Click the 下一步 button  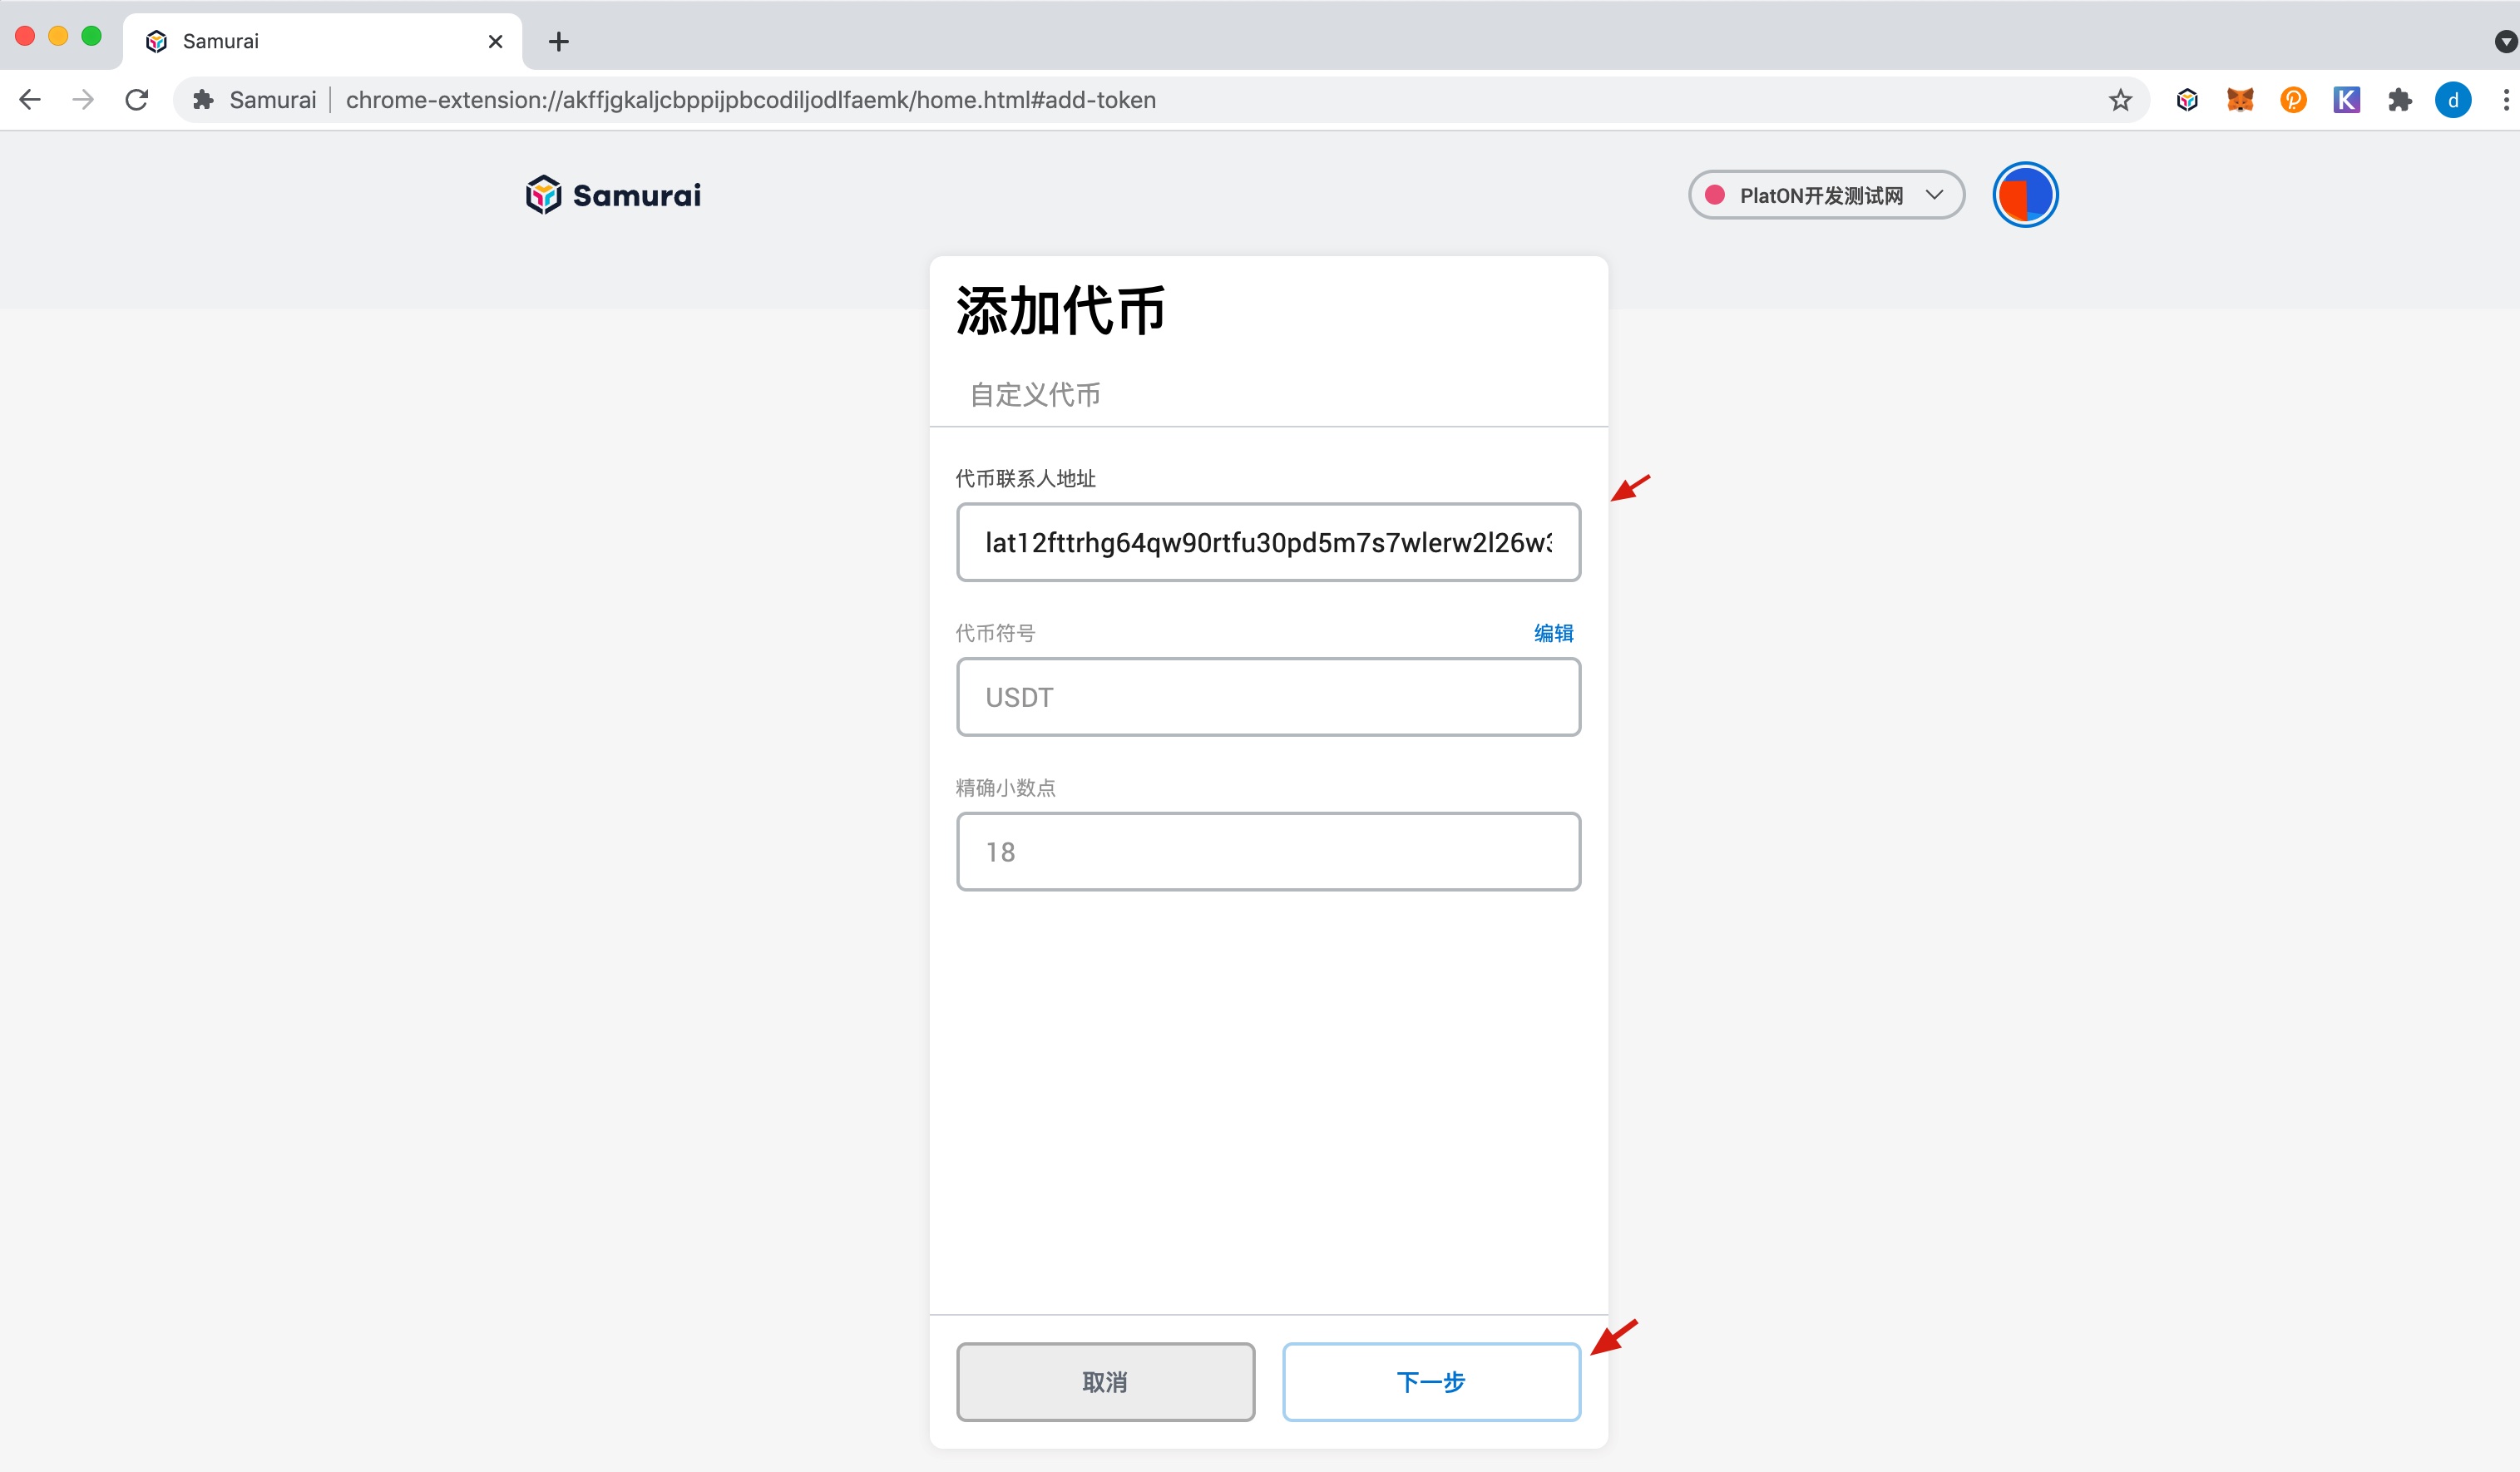point(1431,1382)
